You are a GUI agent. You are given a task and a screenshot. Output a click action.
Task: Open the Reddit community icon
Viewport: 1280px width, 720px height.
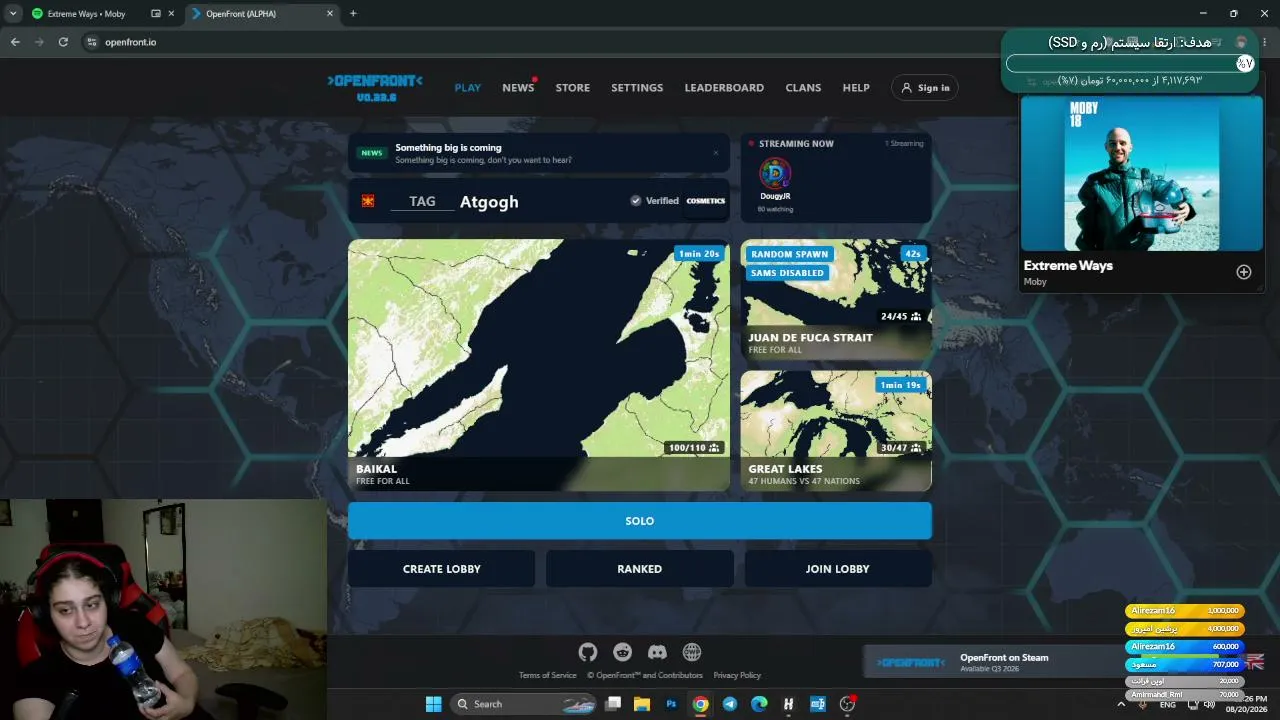click(x=623, y=652)
